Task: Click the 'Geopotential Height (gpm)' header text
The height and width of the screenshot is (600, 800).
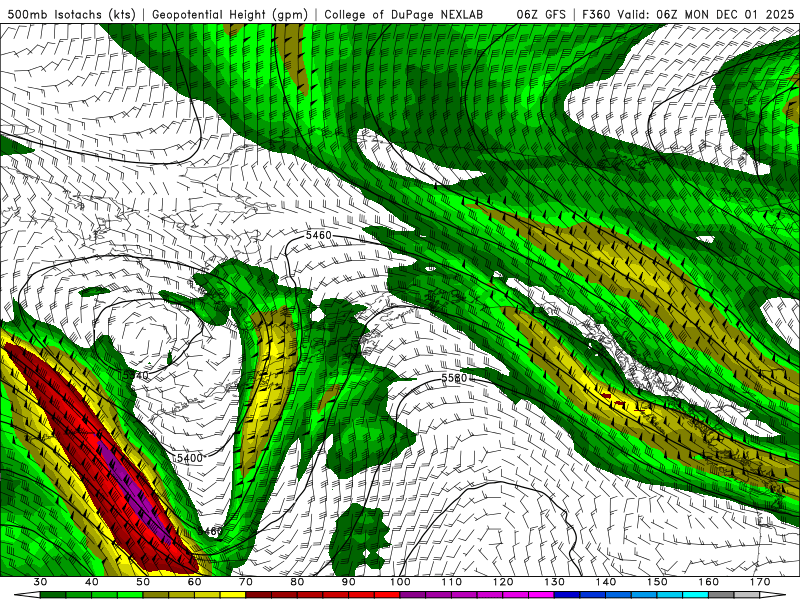Action: 230,14
